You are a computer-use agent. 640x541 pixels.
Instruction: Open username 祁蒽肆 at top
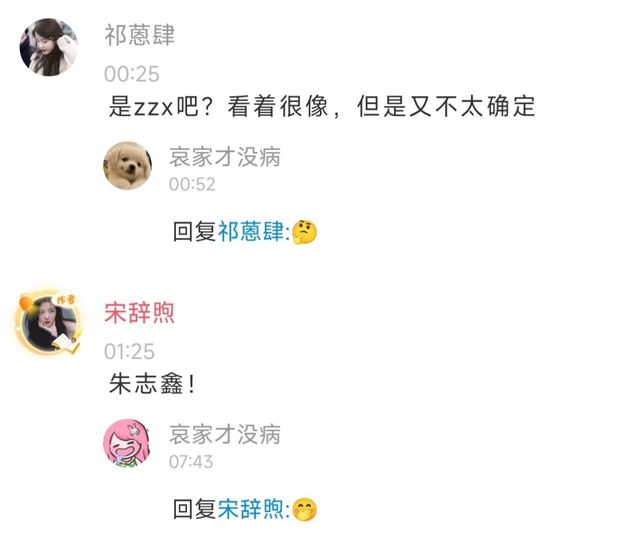pos(140,35)
